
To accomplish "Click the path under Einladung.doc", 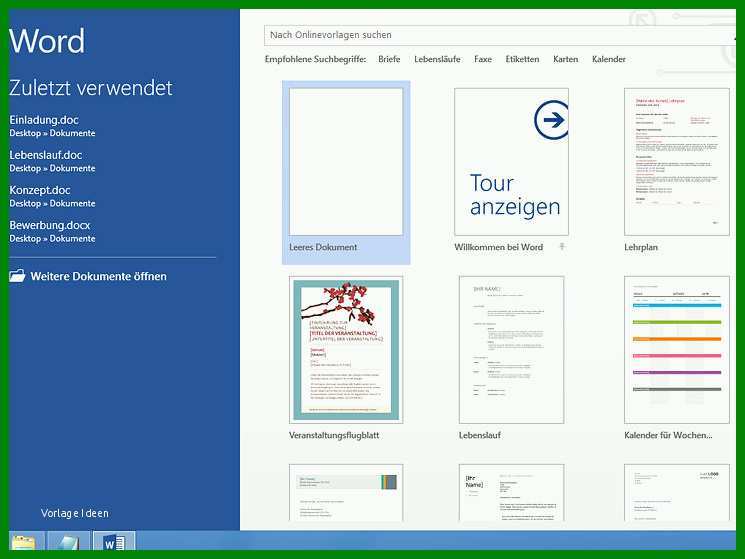I will [x=52, y=133].
